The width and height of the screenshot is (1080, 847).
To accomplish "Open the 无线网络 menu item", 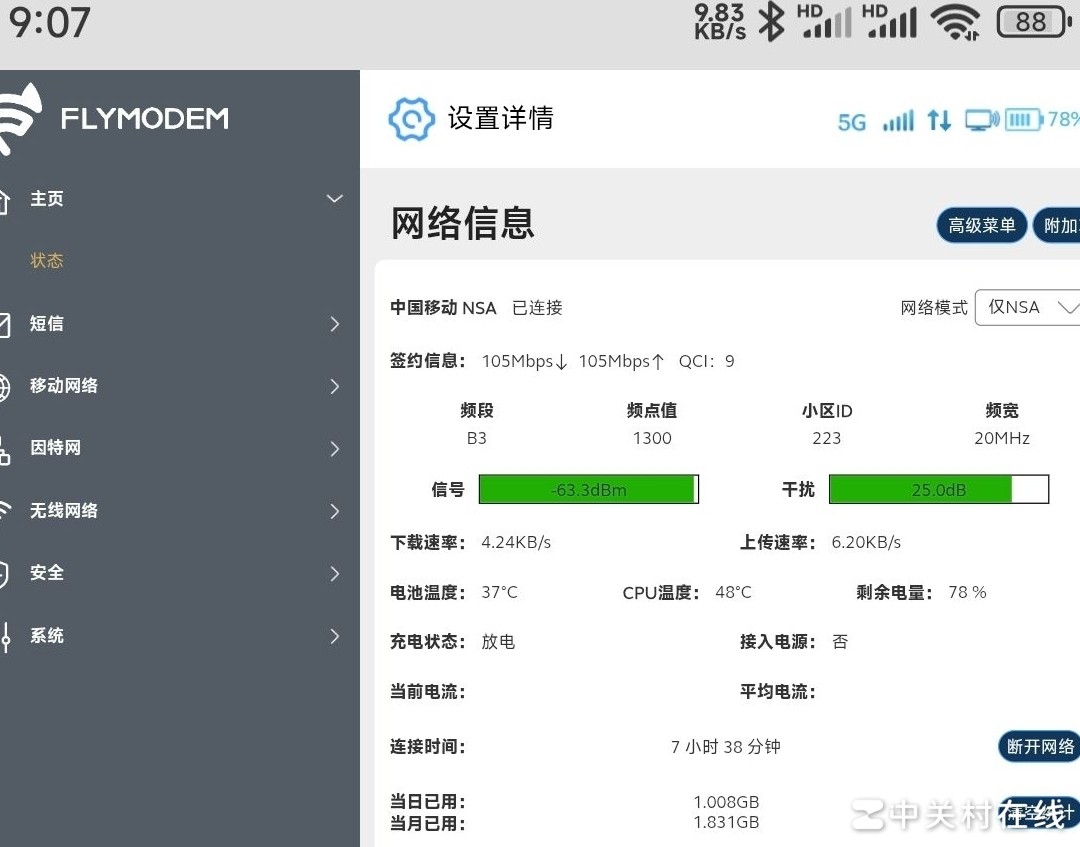I will click(x=64, y=511).
